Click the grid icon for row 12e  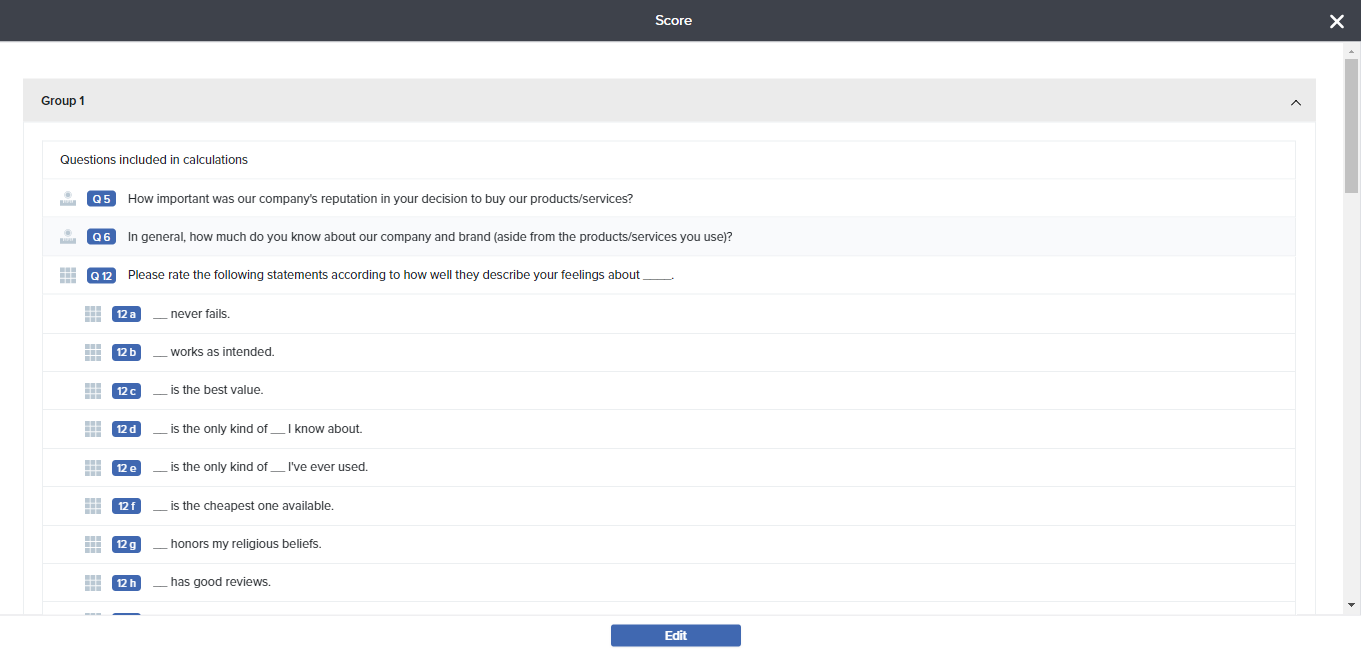tap(93, 467)
